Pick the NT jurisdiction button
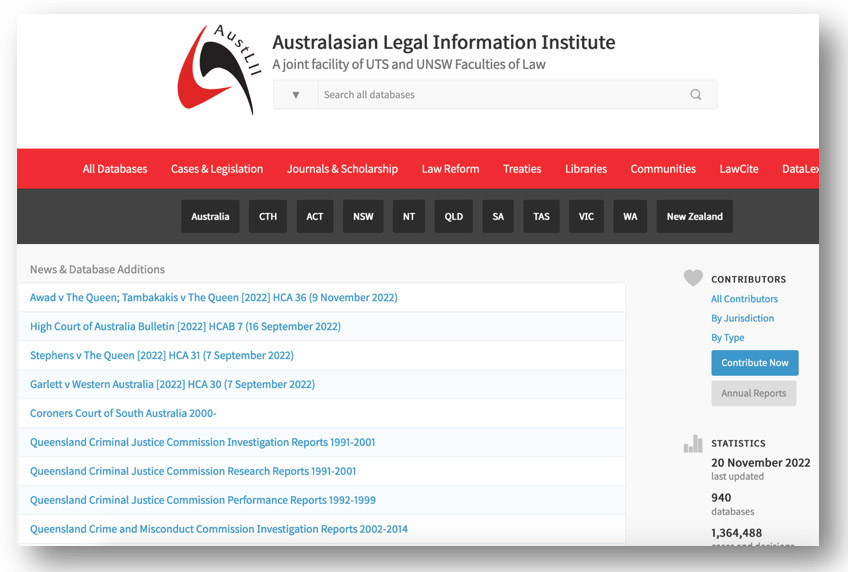 pyautogui.click(x=409, y=216)
